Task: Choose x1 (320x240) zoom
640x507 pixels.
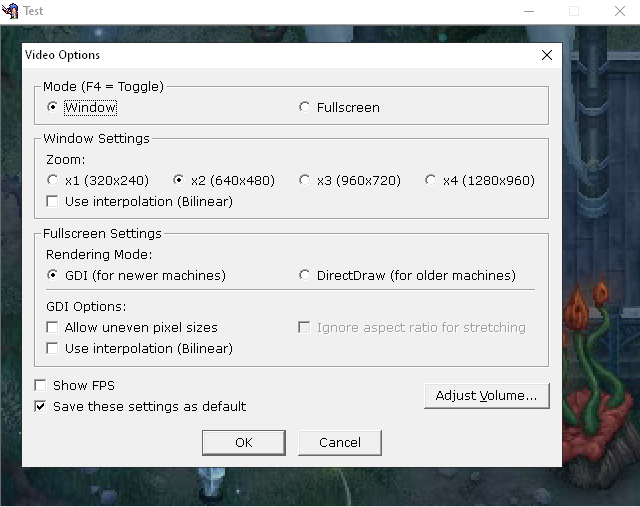Action: 52,180
